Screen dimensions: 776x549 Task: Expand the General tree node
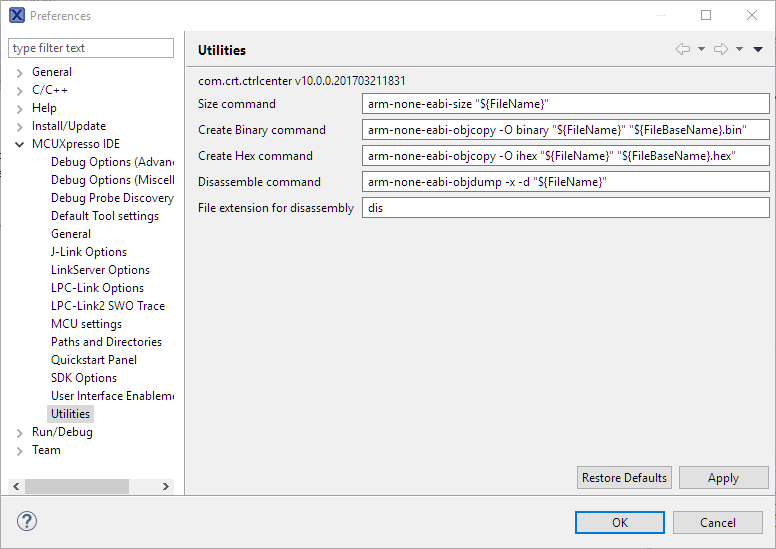click(19, 73)
